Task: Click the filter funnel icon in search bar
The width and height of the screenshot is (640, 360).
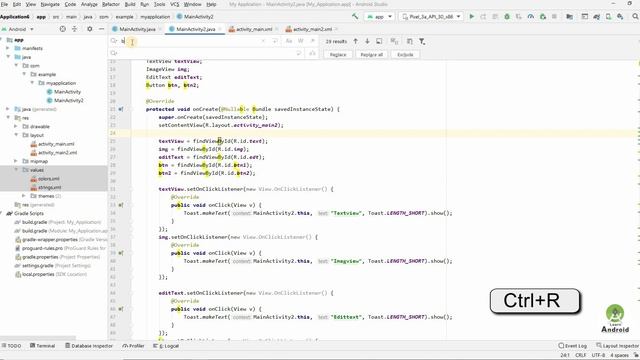Action: click(422, 41)
